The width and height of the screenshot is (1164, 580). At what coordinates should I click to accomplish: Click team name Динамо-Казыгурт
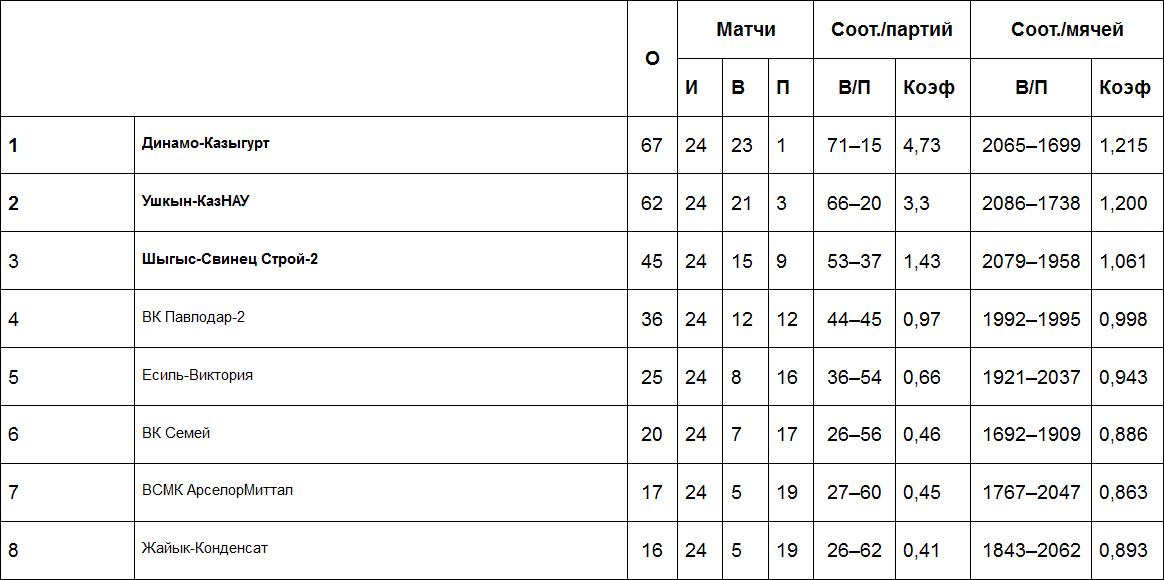click(206, 143)
